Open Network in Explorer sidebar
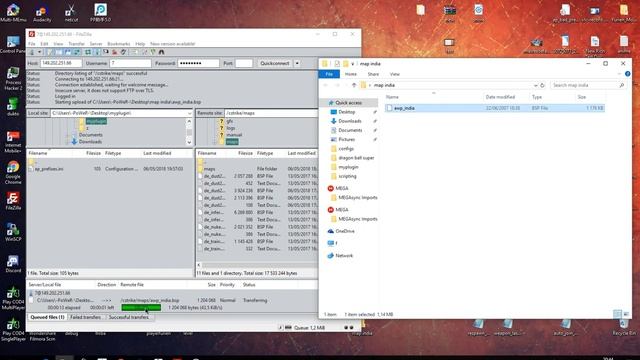Viewport: 640px width, 360px height. (x=344, y=256)
